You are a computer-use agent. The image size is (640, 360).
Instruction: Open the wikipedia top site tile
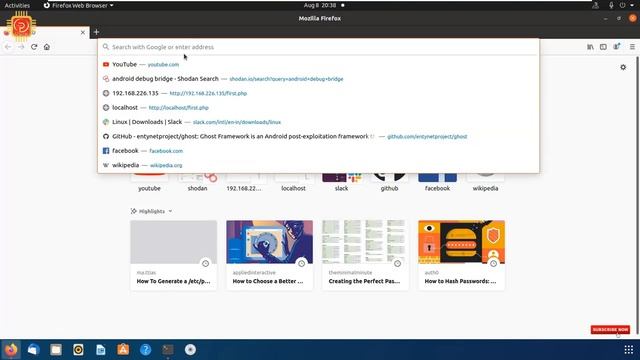[485, 182]
